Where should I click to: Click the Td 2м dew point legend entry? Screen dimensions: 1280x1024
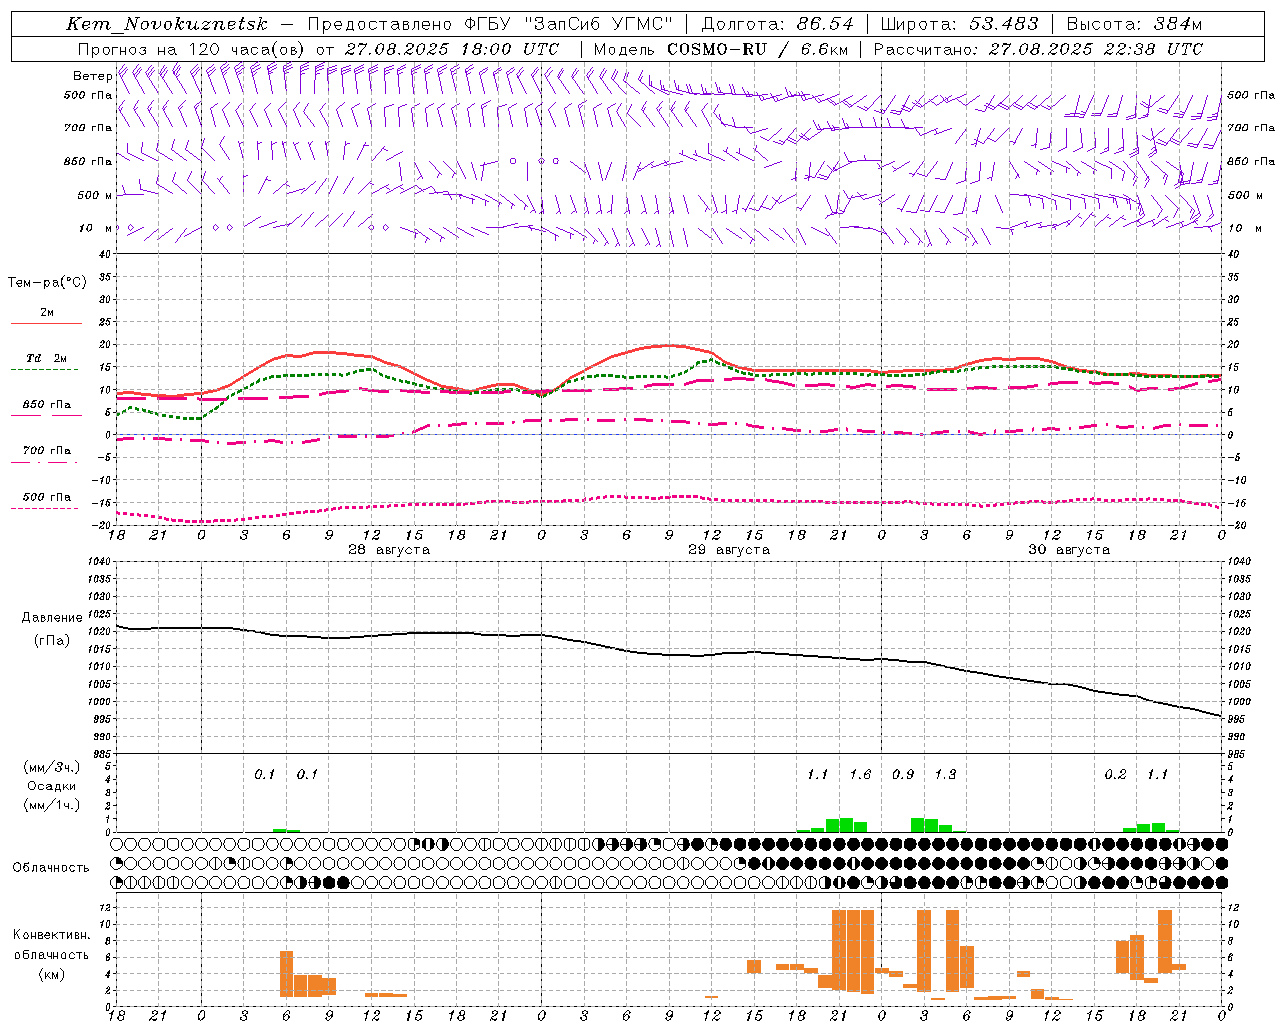(46, 358)
